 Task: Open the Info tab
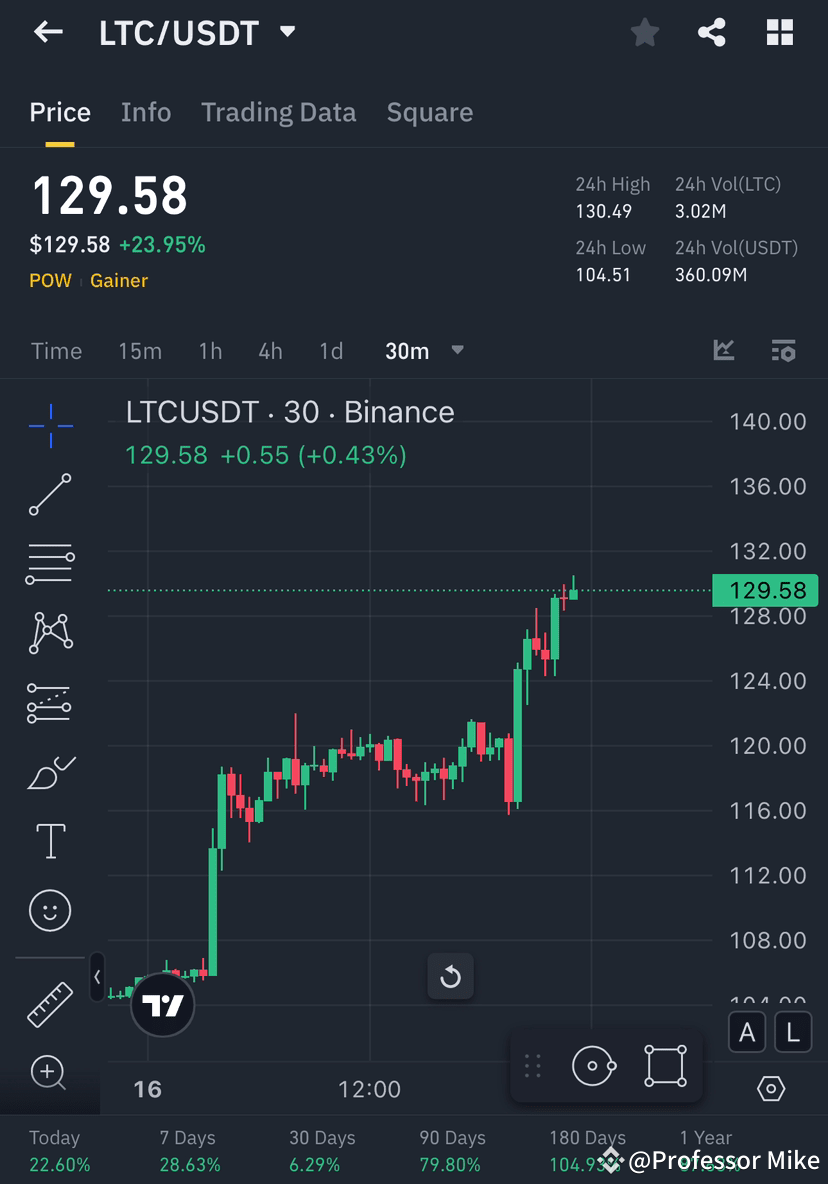click(146, 112)
